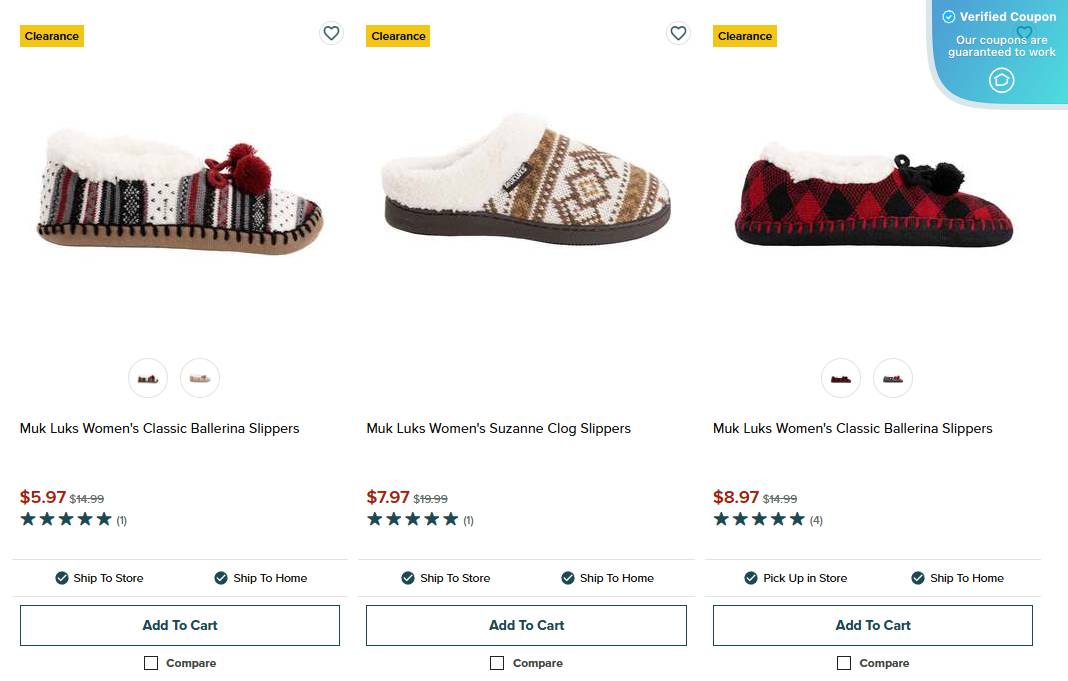Open star ratings for the $8.97 Ballerina Slippers
This screenshot has width=1068, height=681.
click(x=759, y=519)
